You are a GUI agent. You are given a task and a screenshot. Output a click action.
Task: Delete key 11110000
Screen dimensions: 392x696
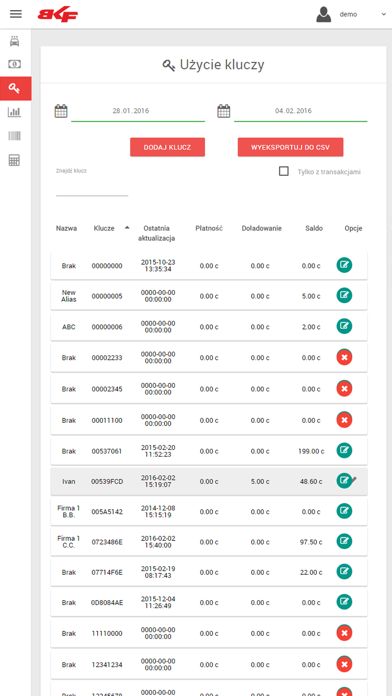pos(344,633)
